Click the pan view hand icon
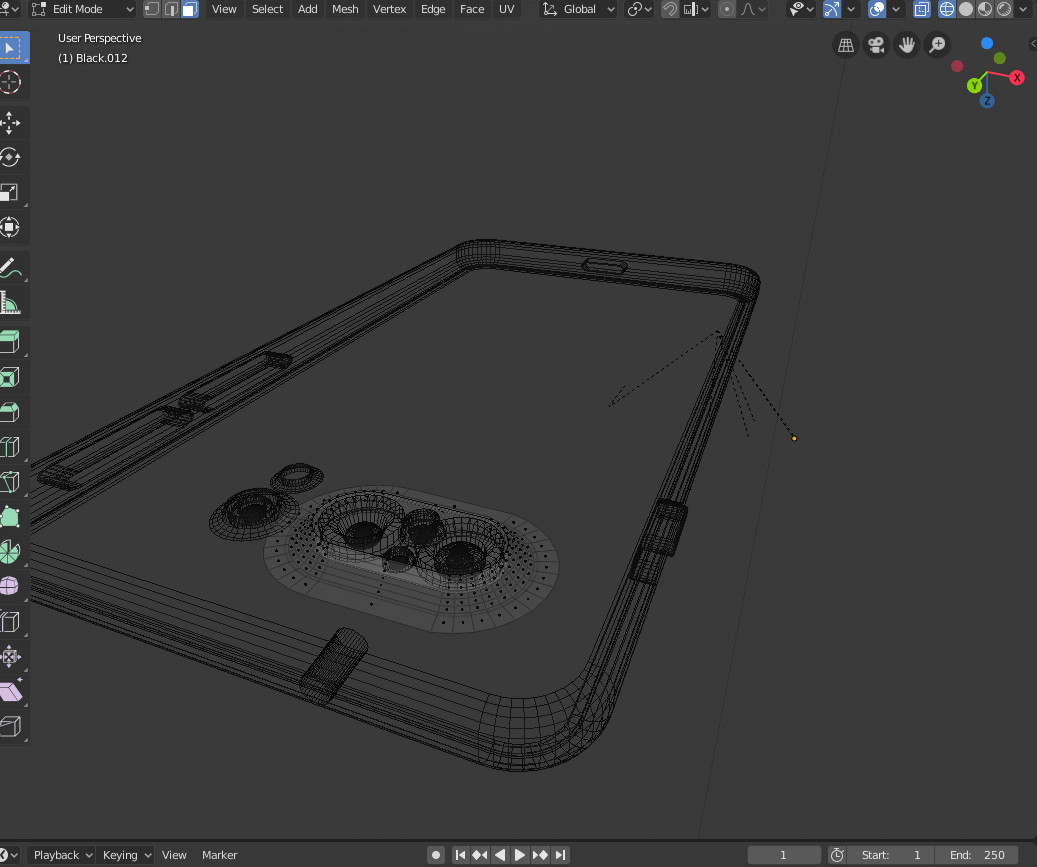1037x867 pixels. (906, 45)
